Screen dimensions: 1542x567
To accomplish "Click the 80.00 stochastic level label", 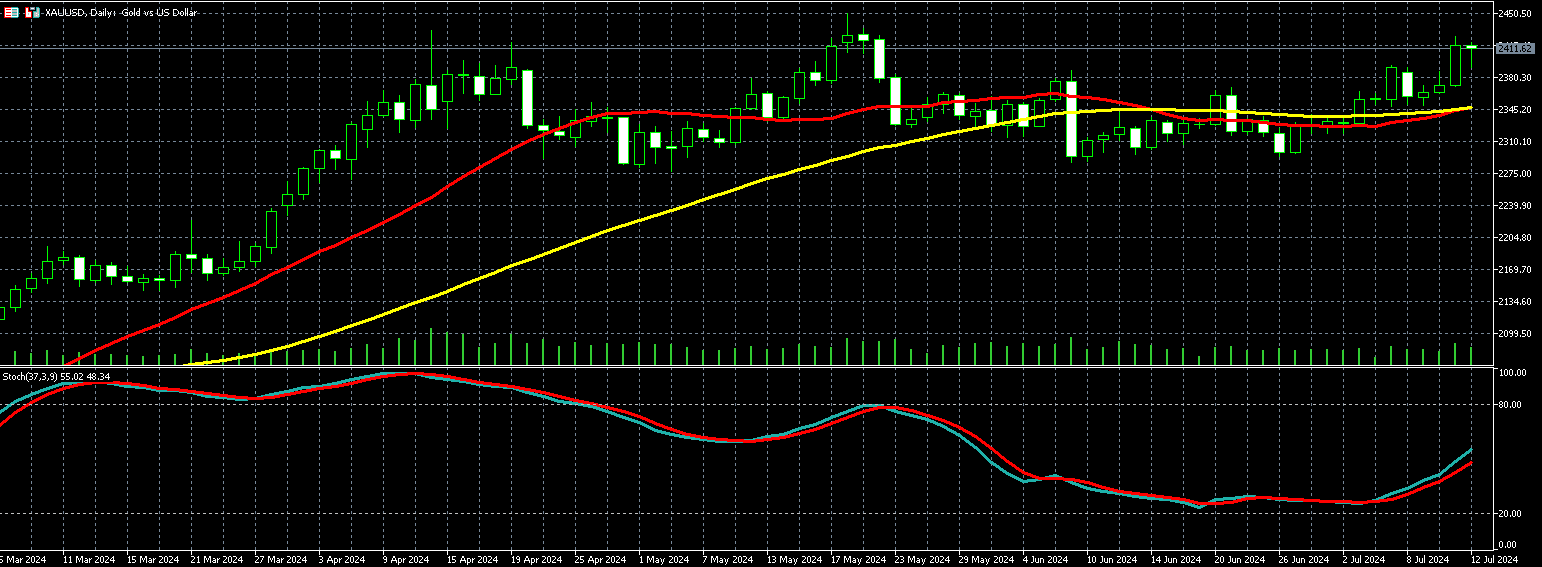I will [1511, 404].
